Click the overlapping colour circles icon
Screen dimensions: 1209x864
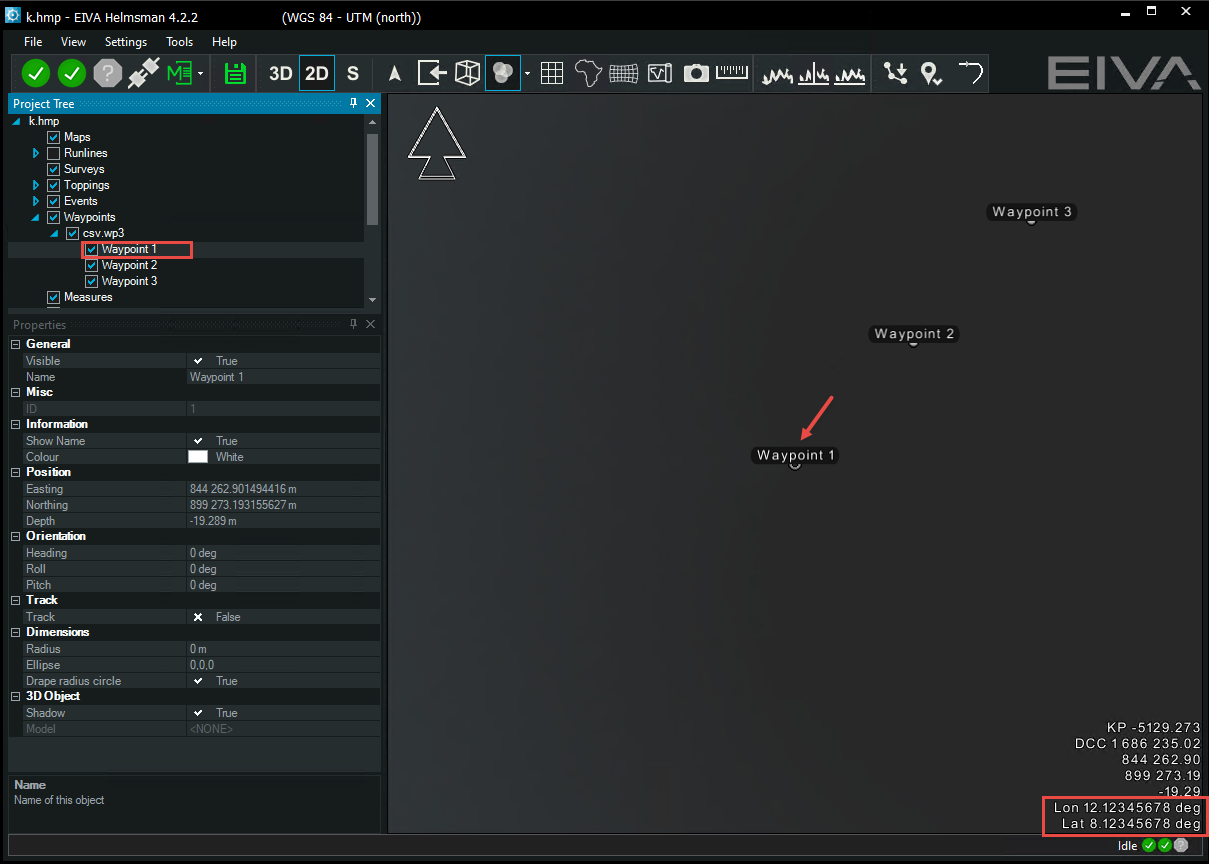coord(503,73)
